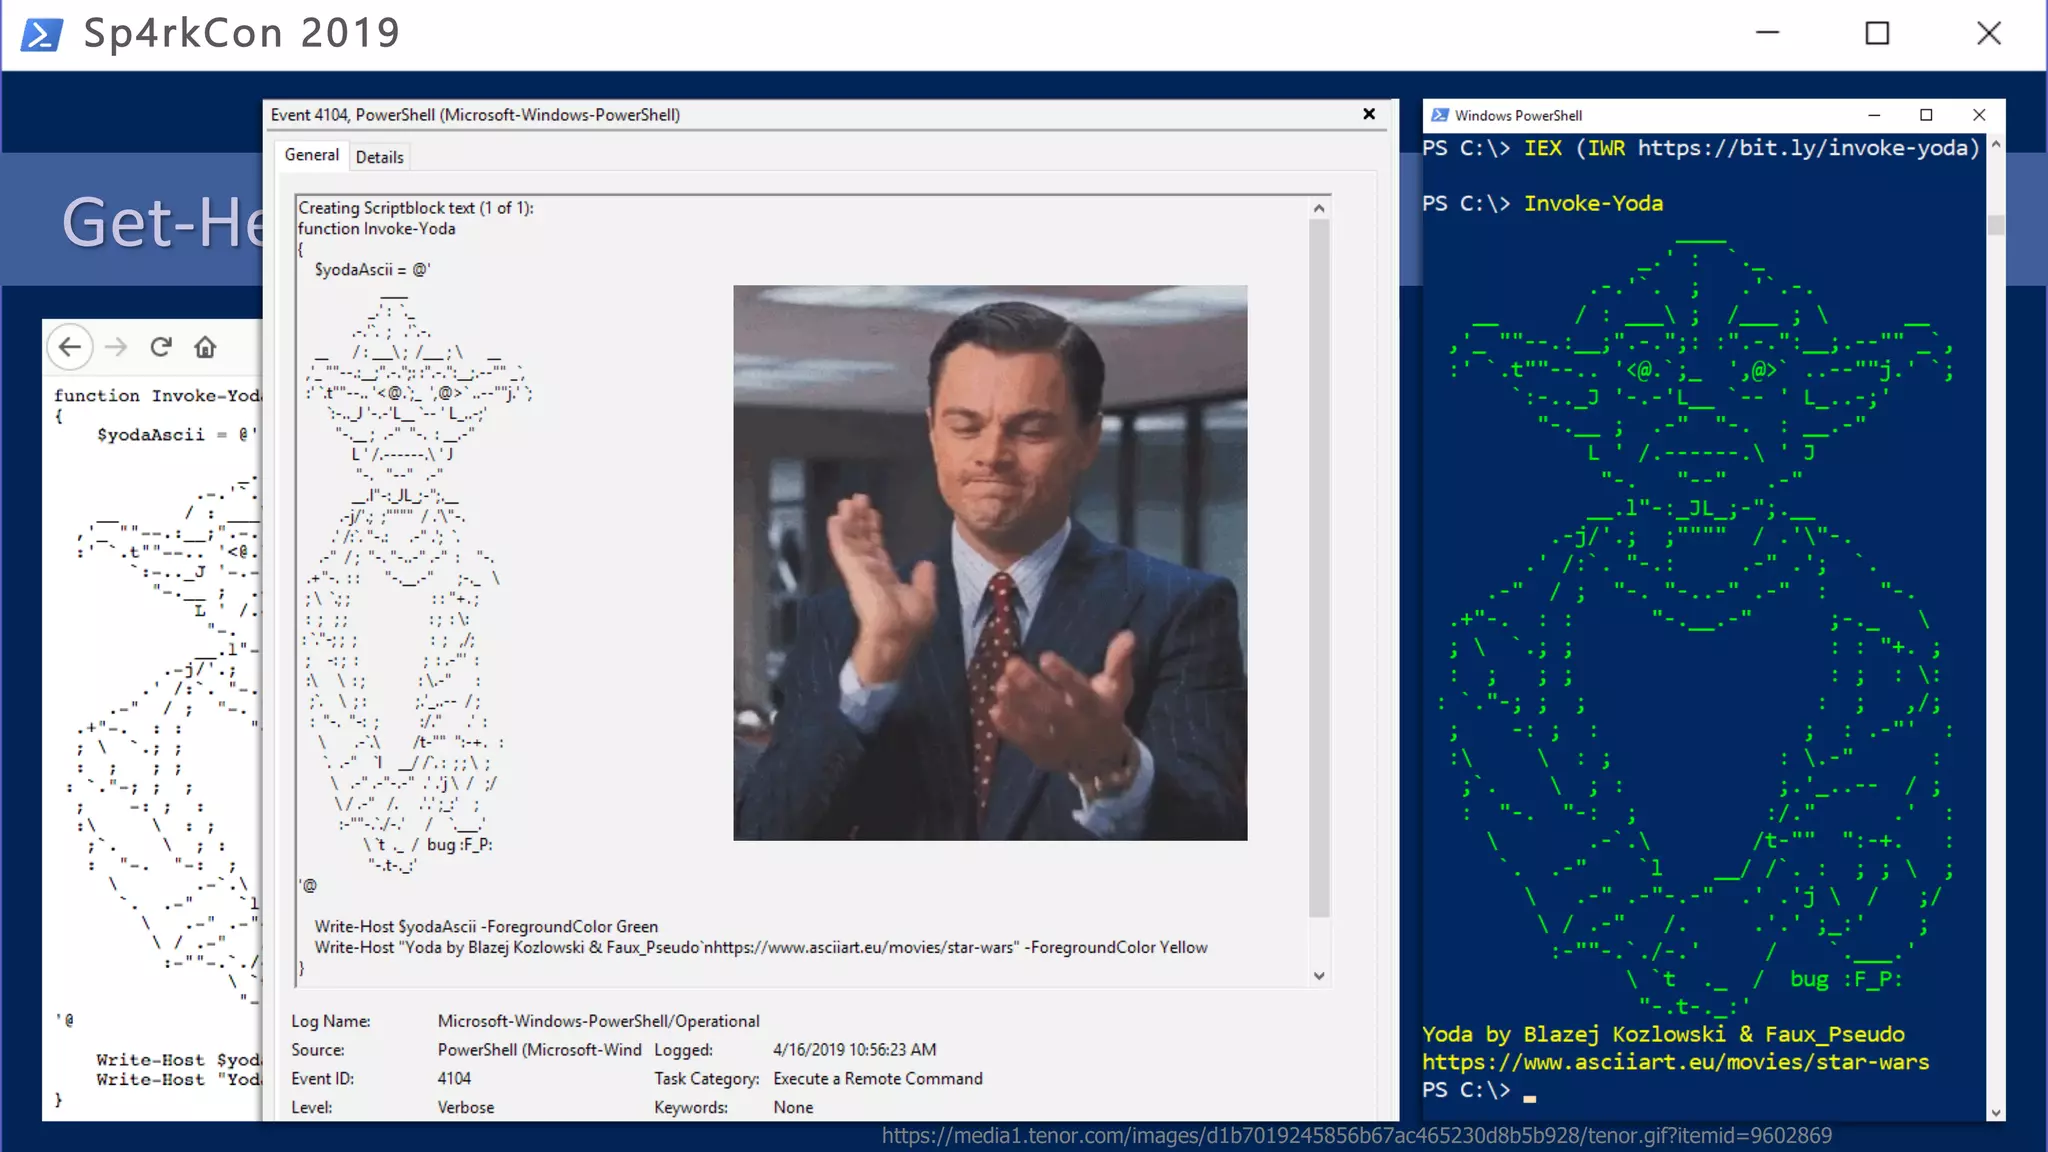Close the Sp4rkCon 2019 window
Image resolution: width=2048 pixels, height=1152 pixels.
point(1989,33)
